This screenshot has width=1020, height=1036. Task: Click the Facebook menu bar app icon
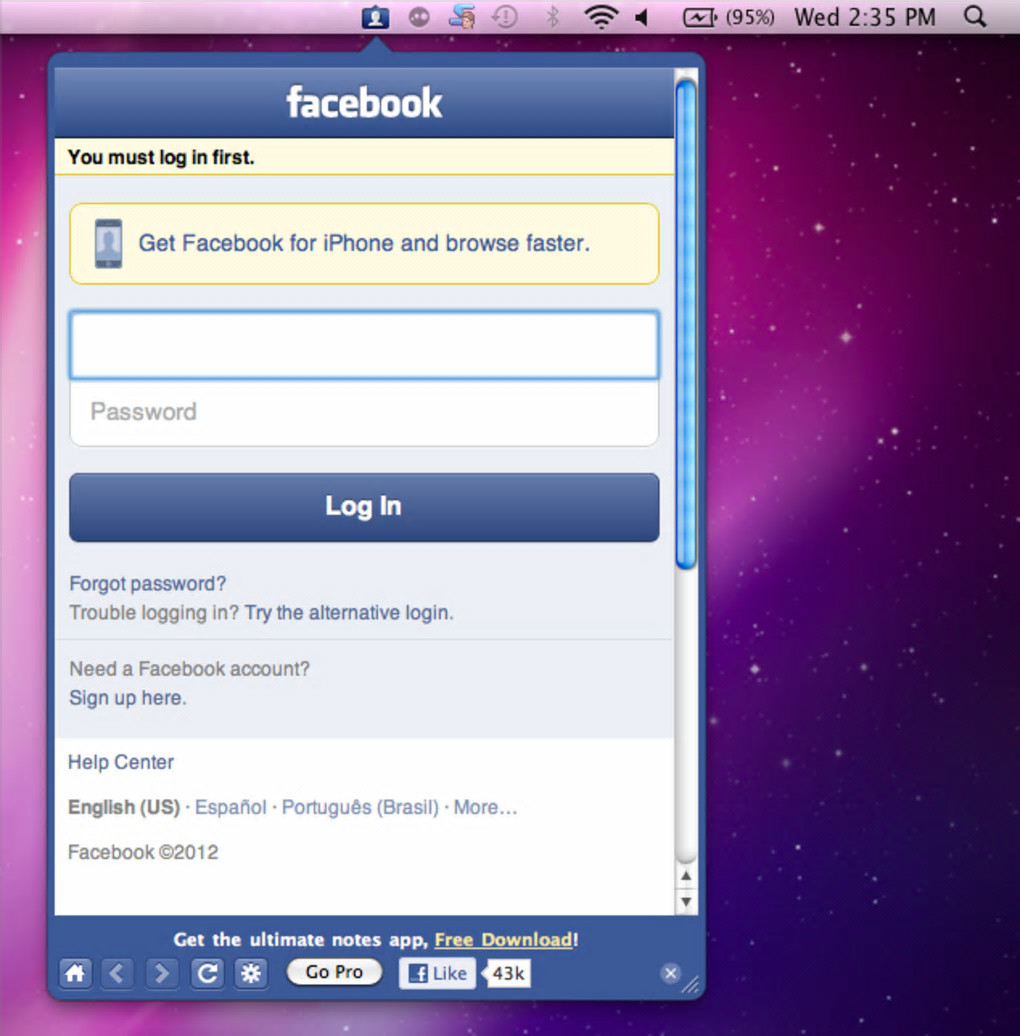375,17
